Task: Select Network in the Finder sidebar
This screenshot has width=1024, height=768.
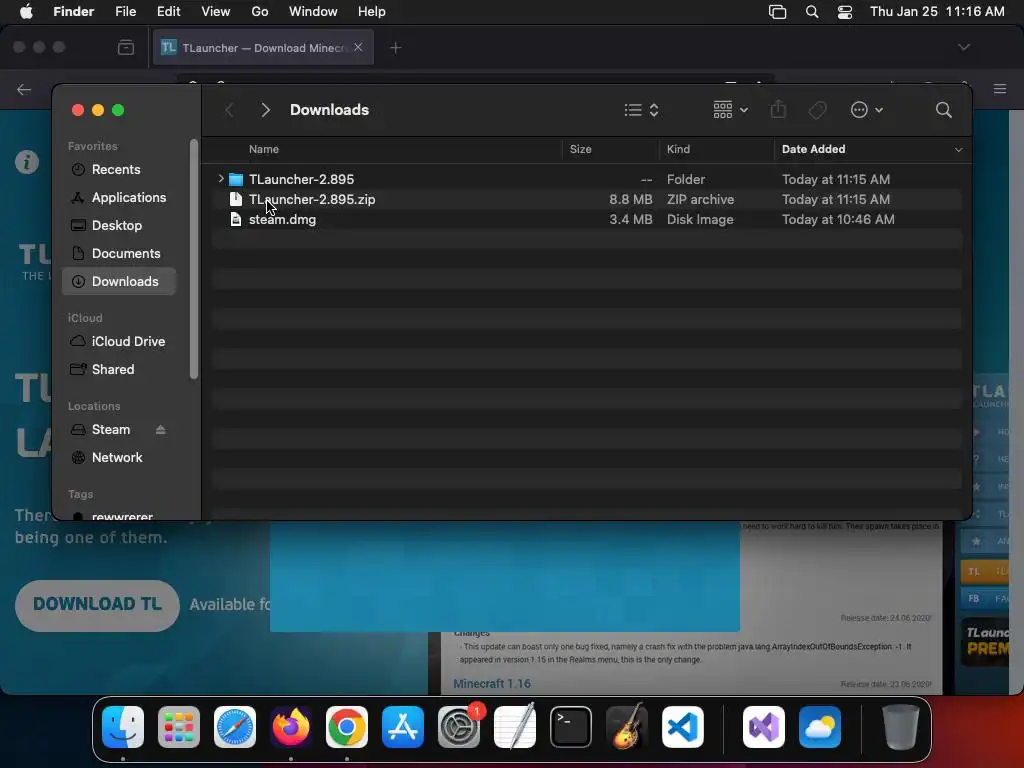Action: (119, 458)
